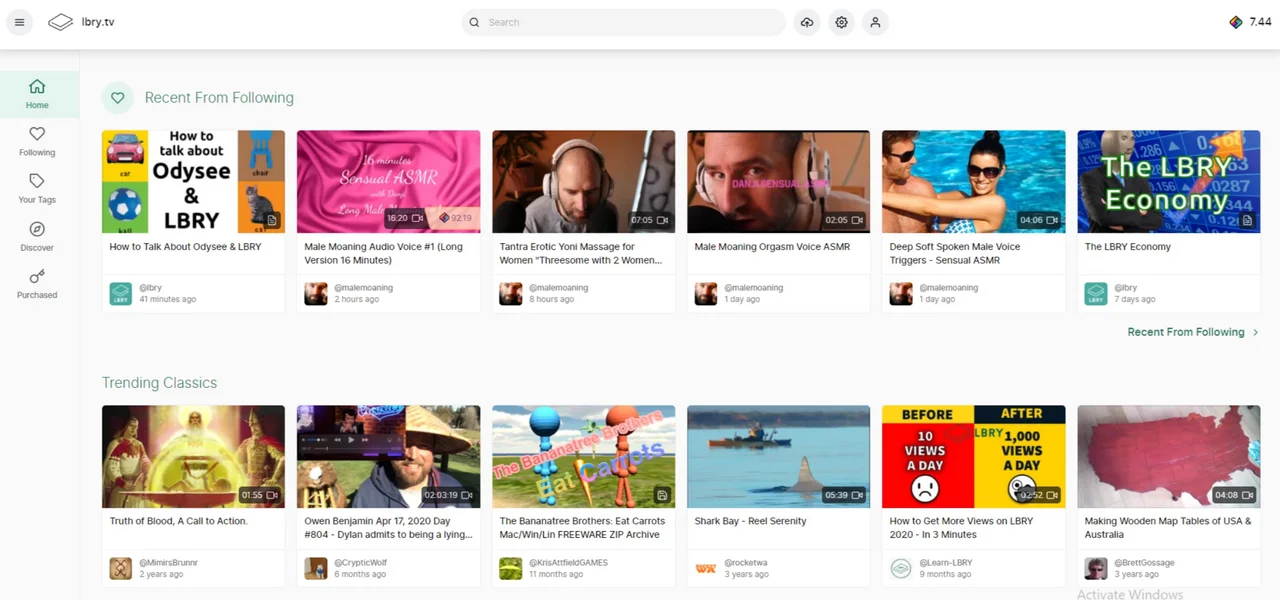Click document icon on LBRY Economy thumbnail
1280x600 pixels.
(1247, 220)
